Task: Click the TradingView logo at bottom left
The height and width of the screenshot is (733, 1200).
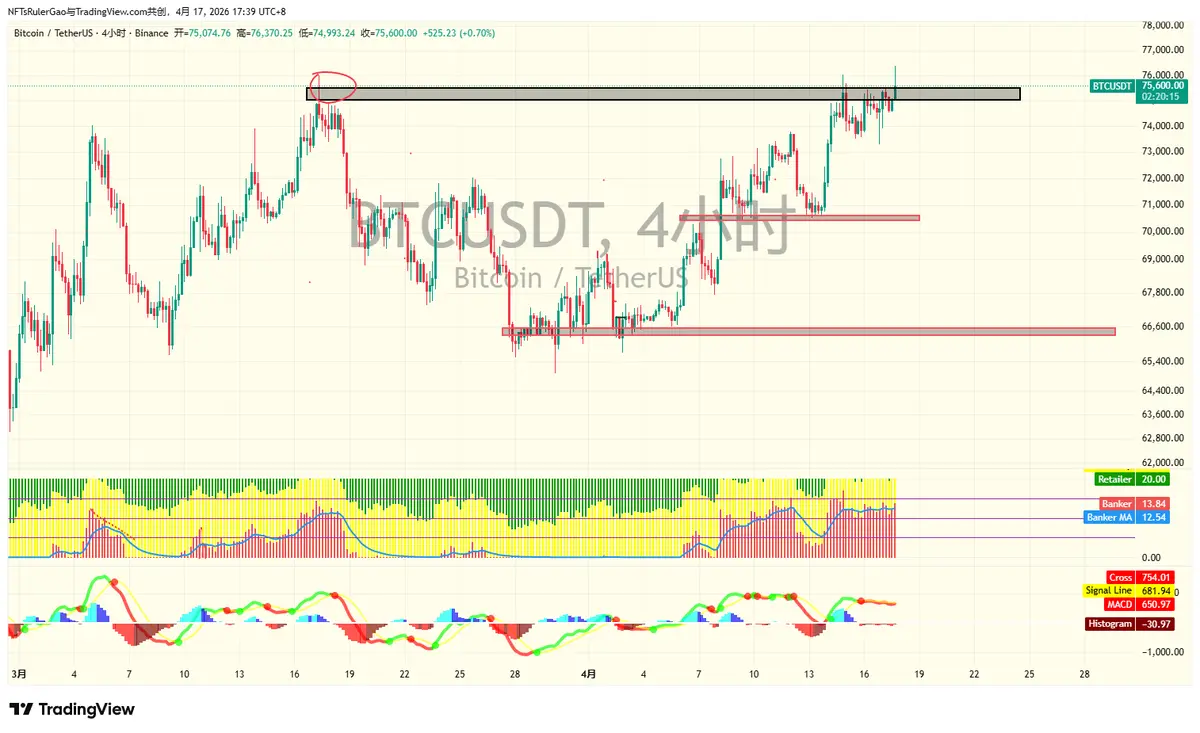Action: pos(71,709)
